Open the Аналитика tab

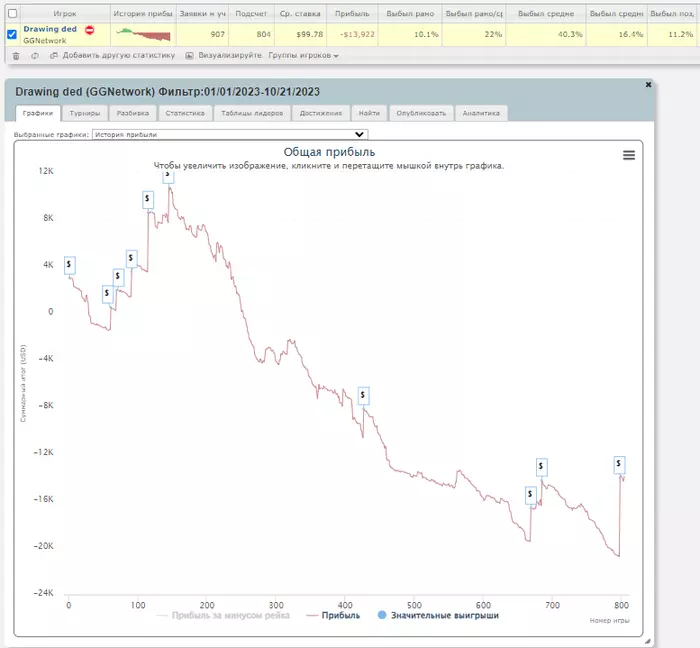pyautogui.click(x=481, y=113)
